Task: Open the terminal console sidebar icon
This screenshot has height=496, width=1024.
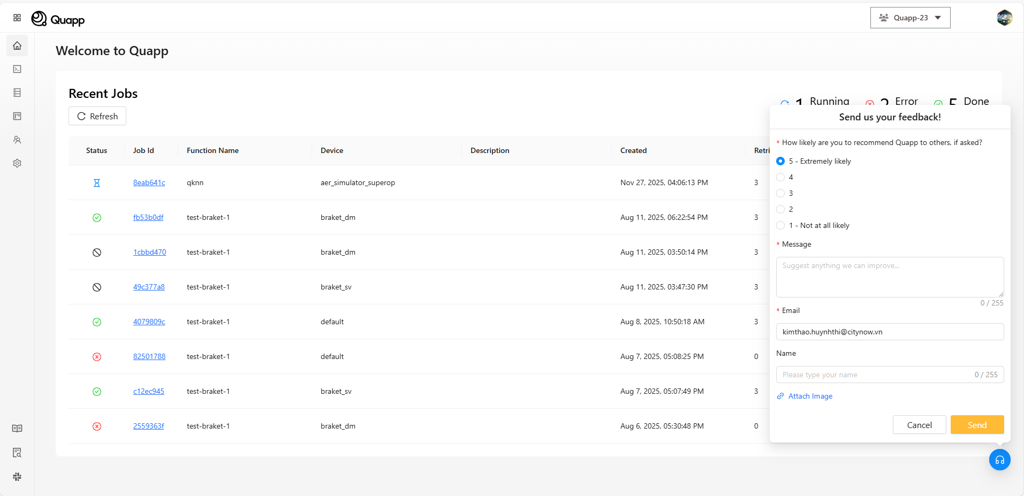Action: coord(17,69)
